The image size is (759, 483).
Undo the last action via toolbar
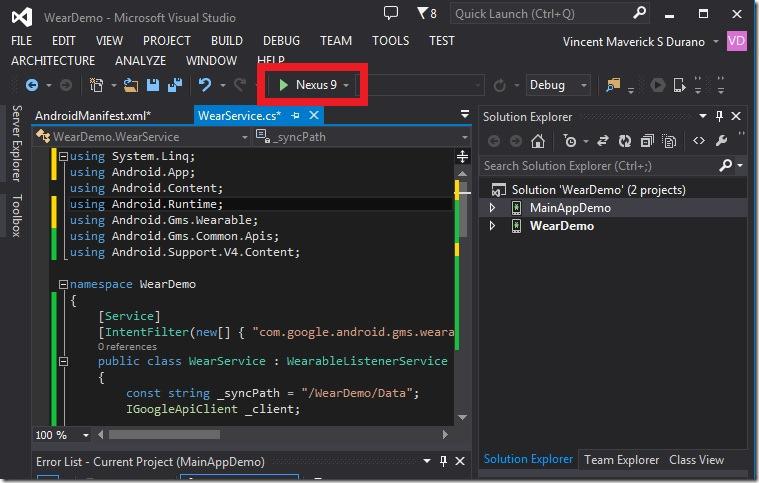205,85
